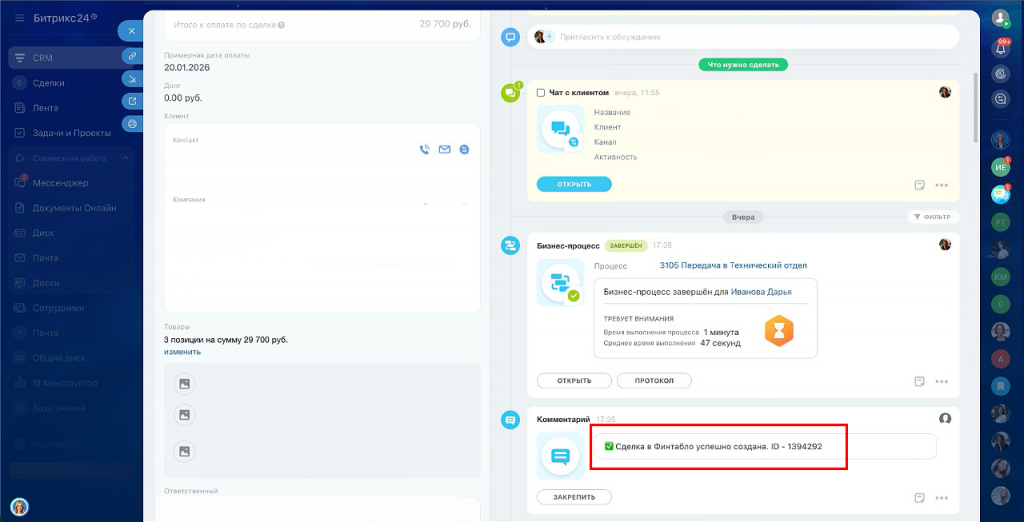Check the 'Чат с клиентом' checkbox
This screenshot has height=522, width=1024.
coord(541,93)
